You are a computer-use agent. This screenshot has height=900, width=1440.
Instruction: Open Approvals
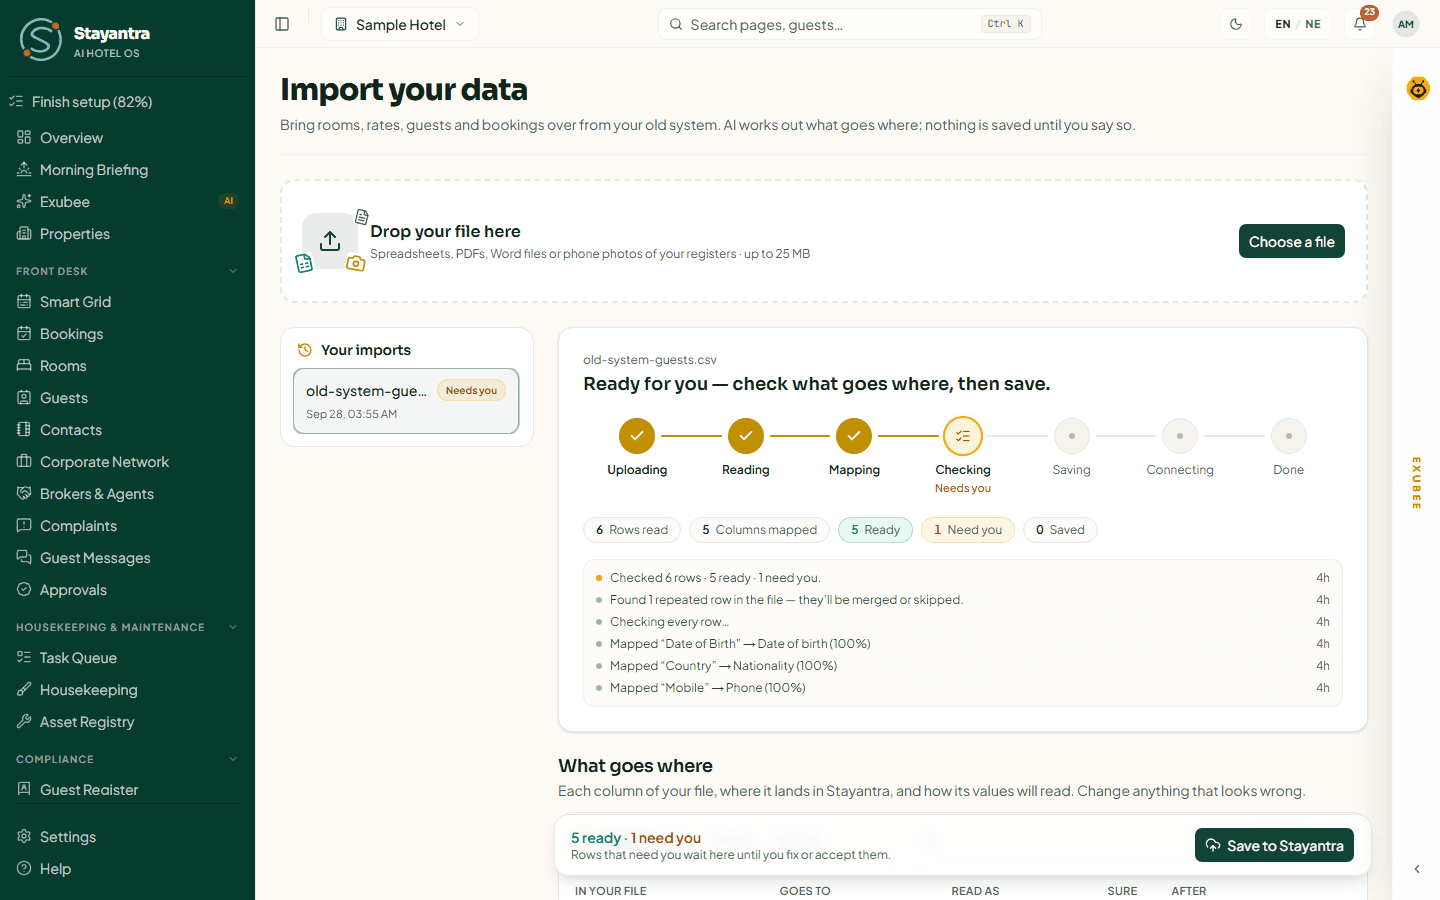click(x=127, y=590)
